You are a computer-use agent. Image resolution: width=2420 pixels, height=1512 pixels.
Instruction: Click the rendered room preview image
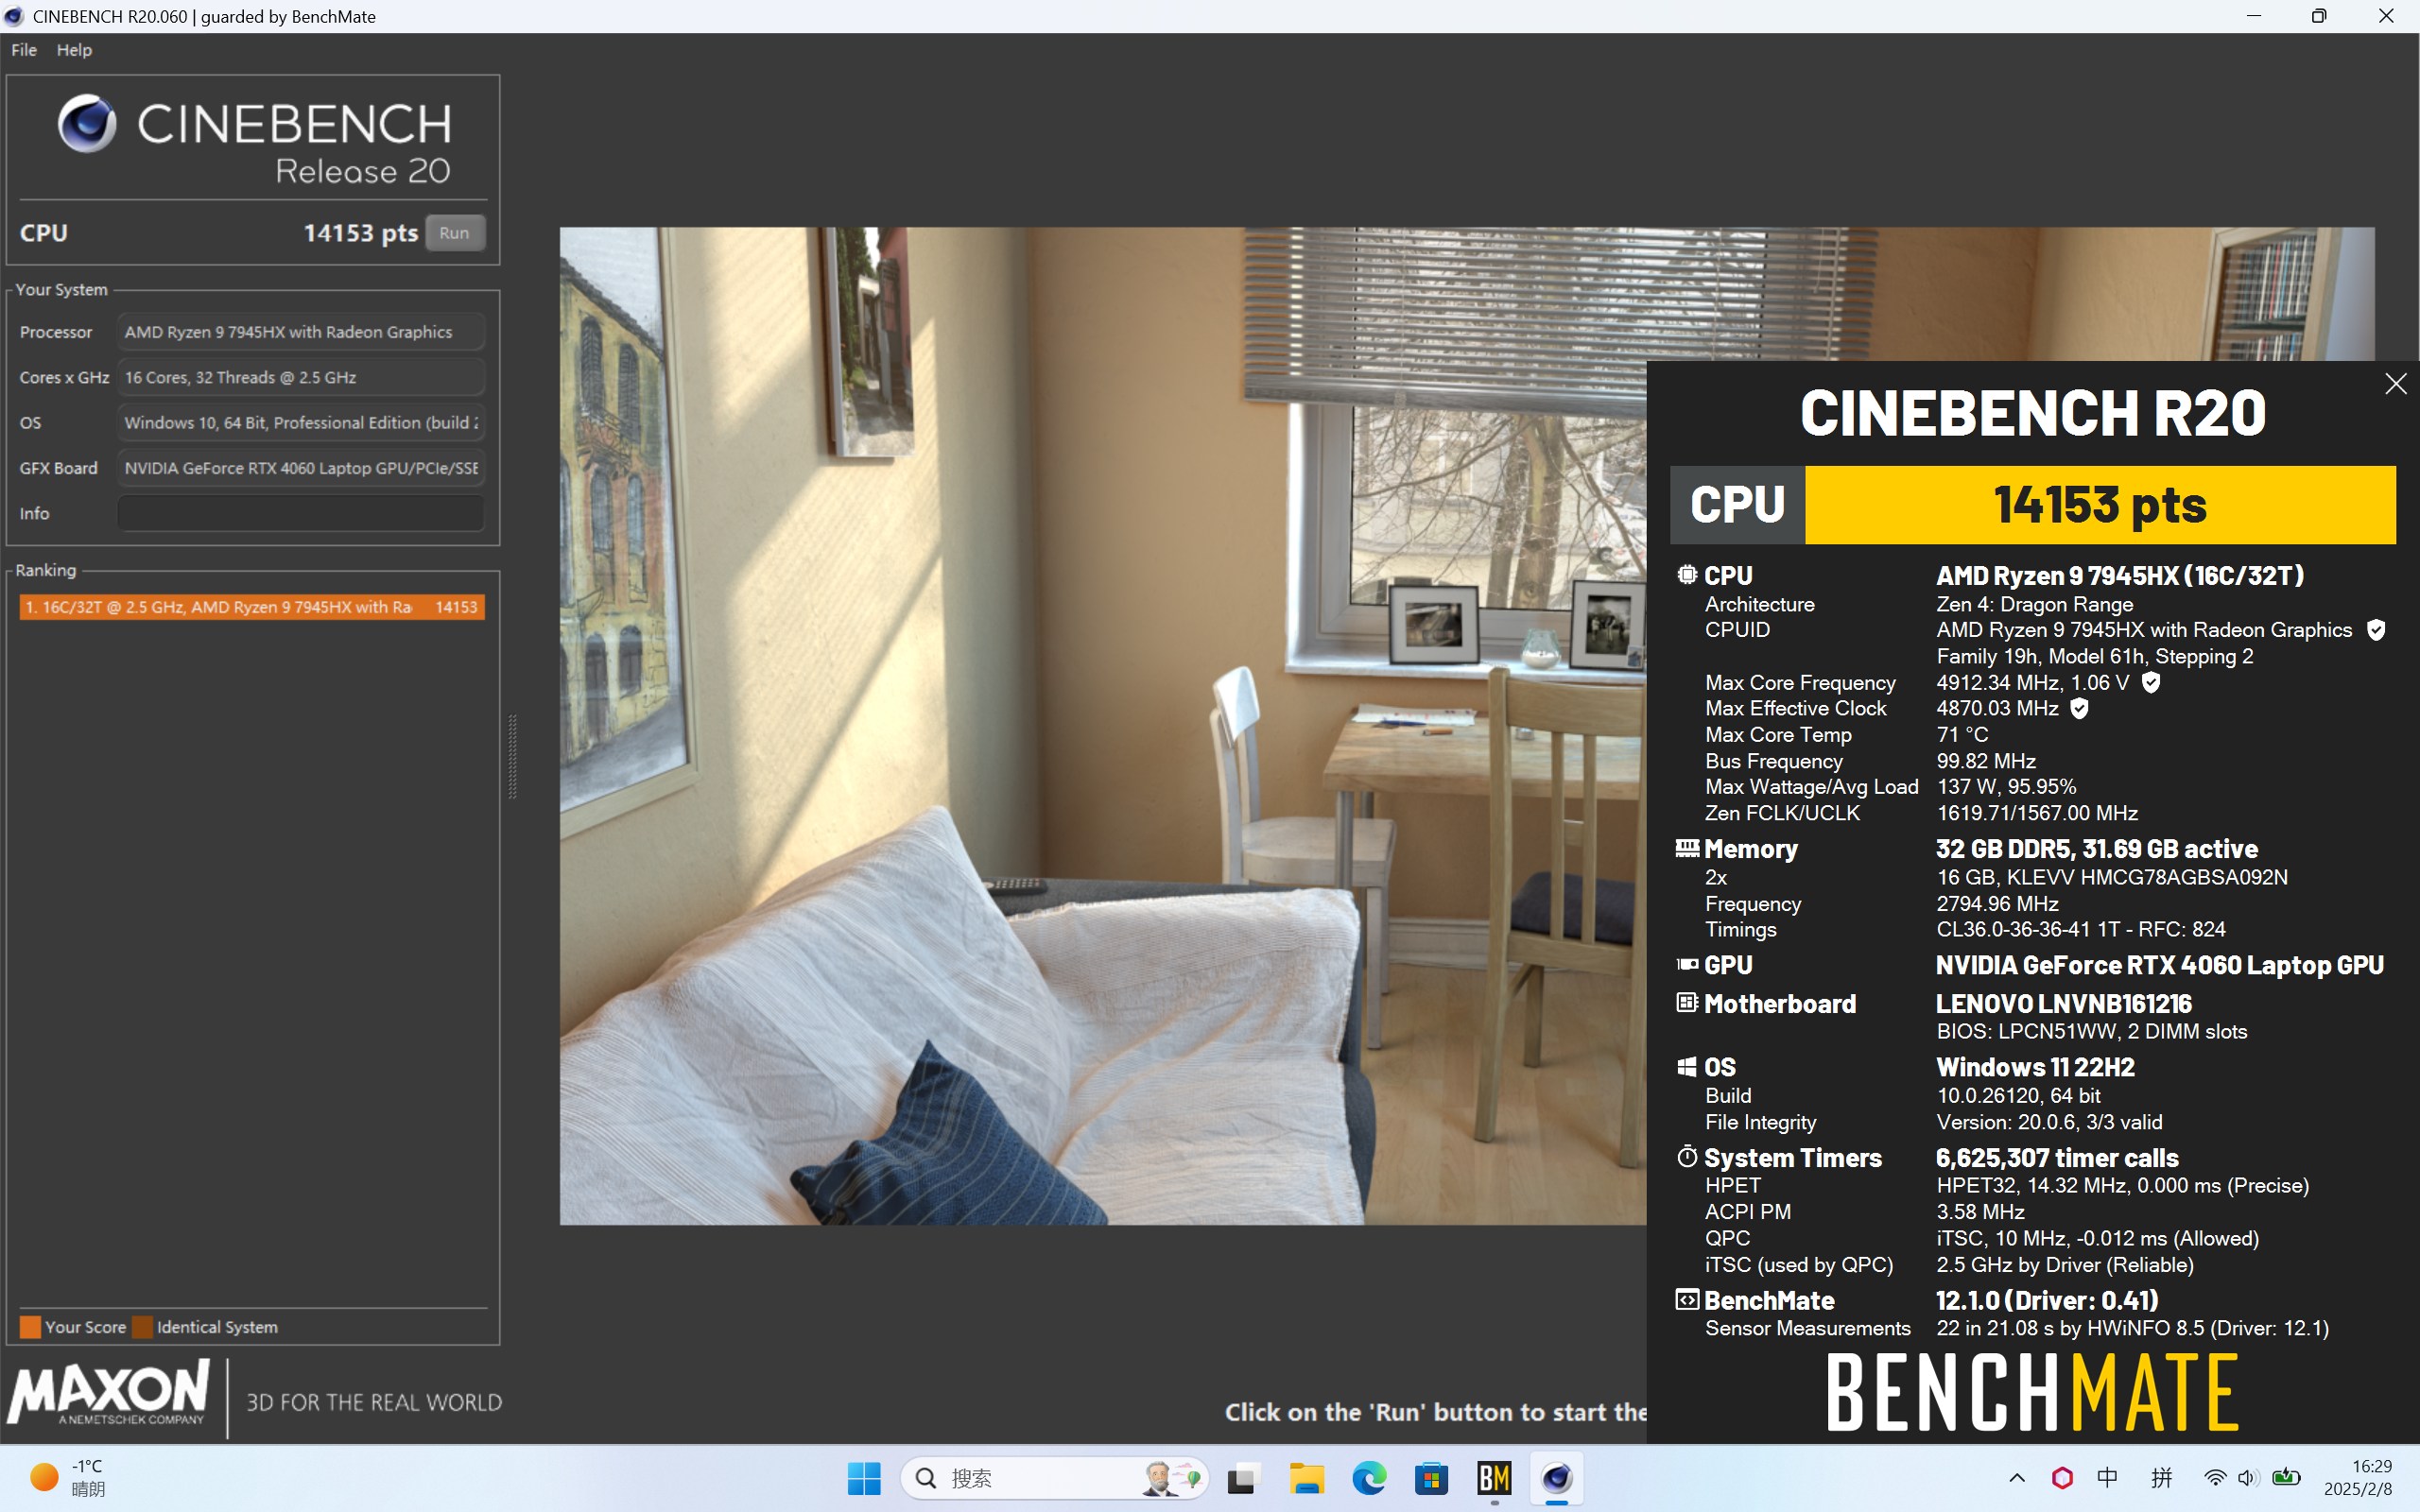pos(1102,726)
